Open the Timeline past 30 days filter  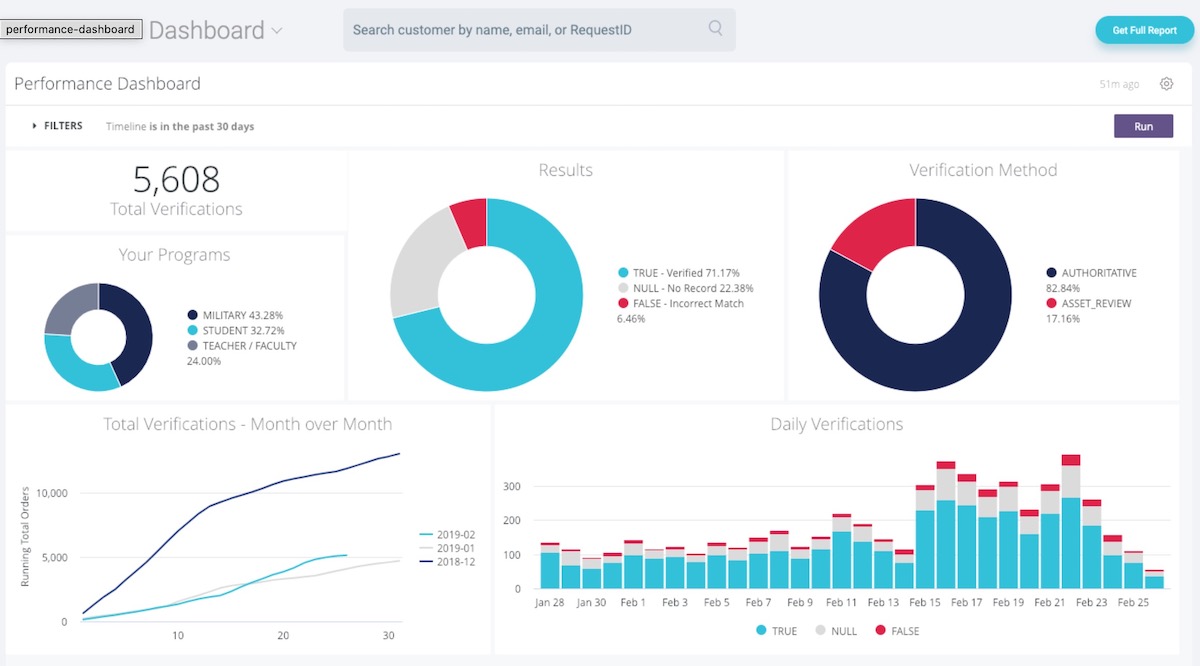click(x=179, y=126)
